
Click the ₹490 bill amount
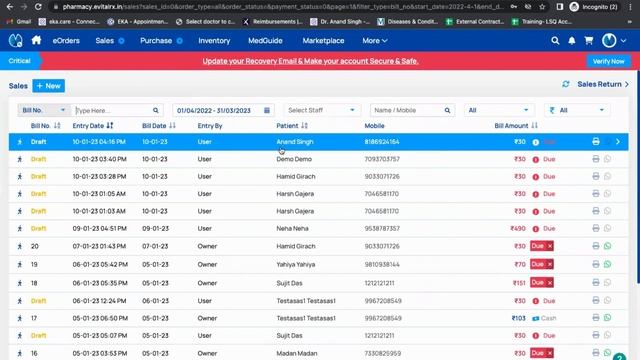click(x=518, y=229)
